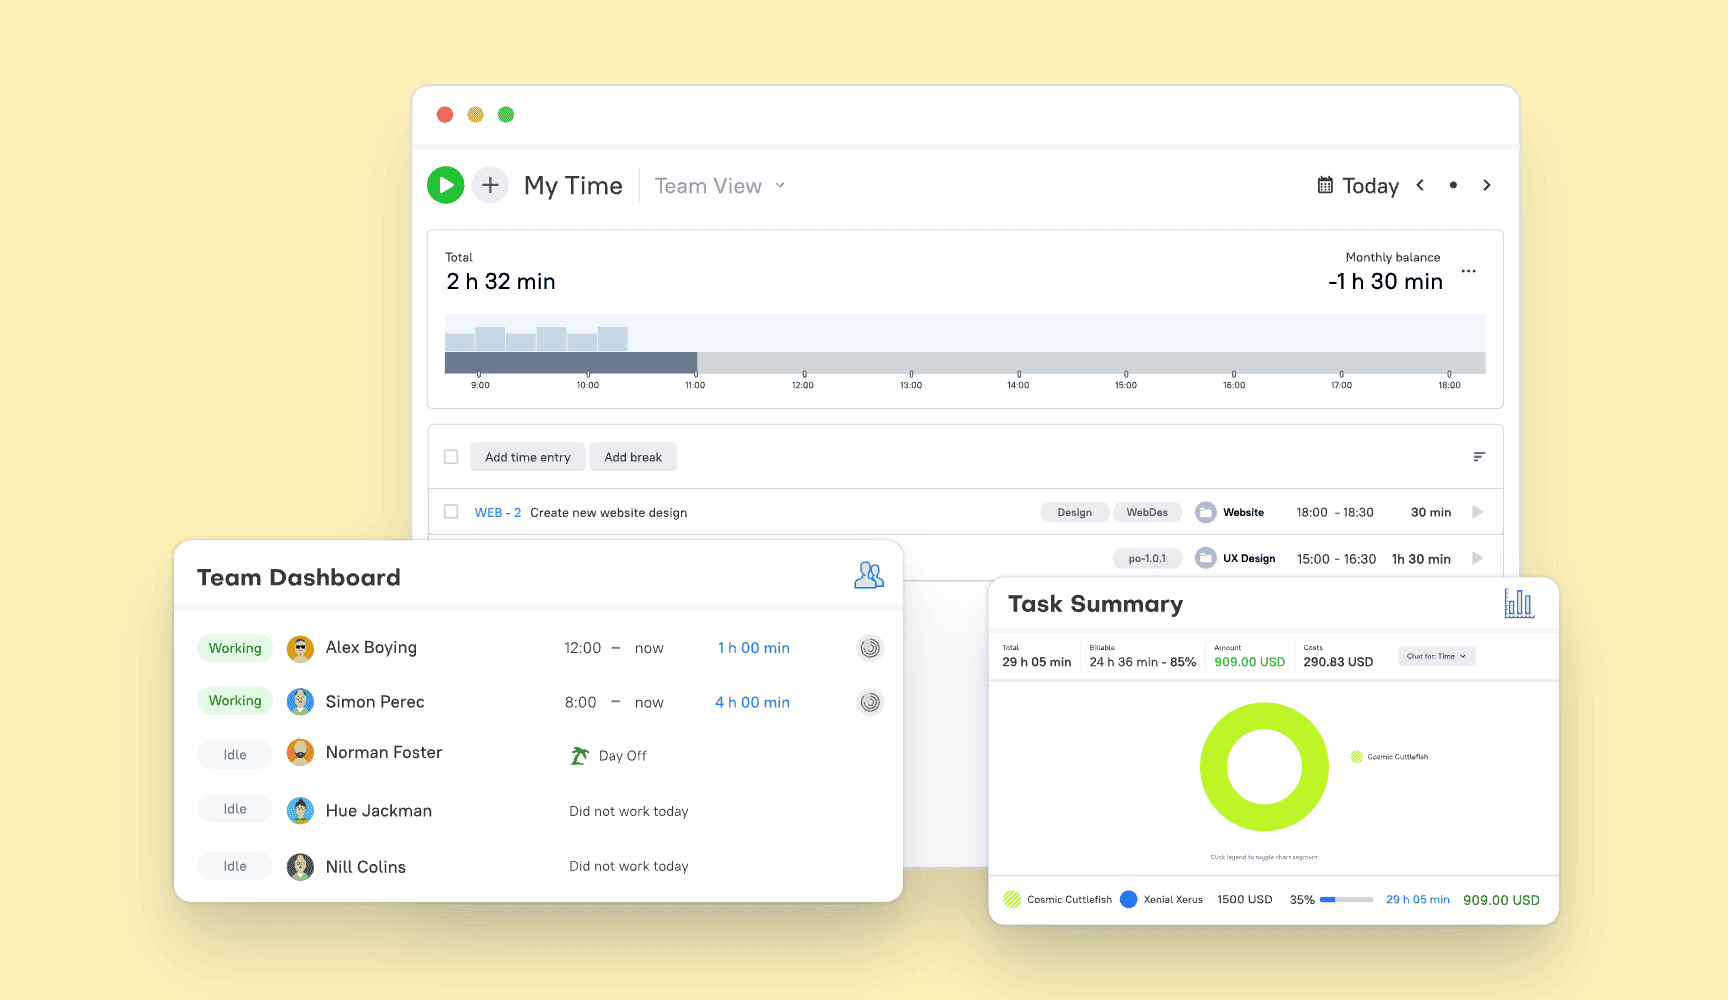
Task: Click the Add break button
Action: pyautogui.click(x=633, y=456)
